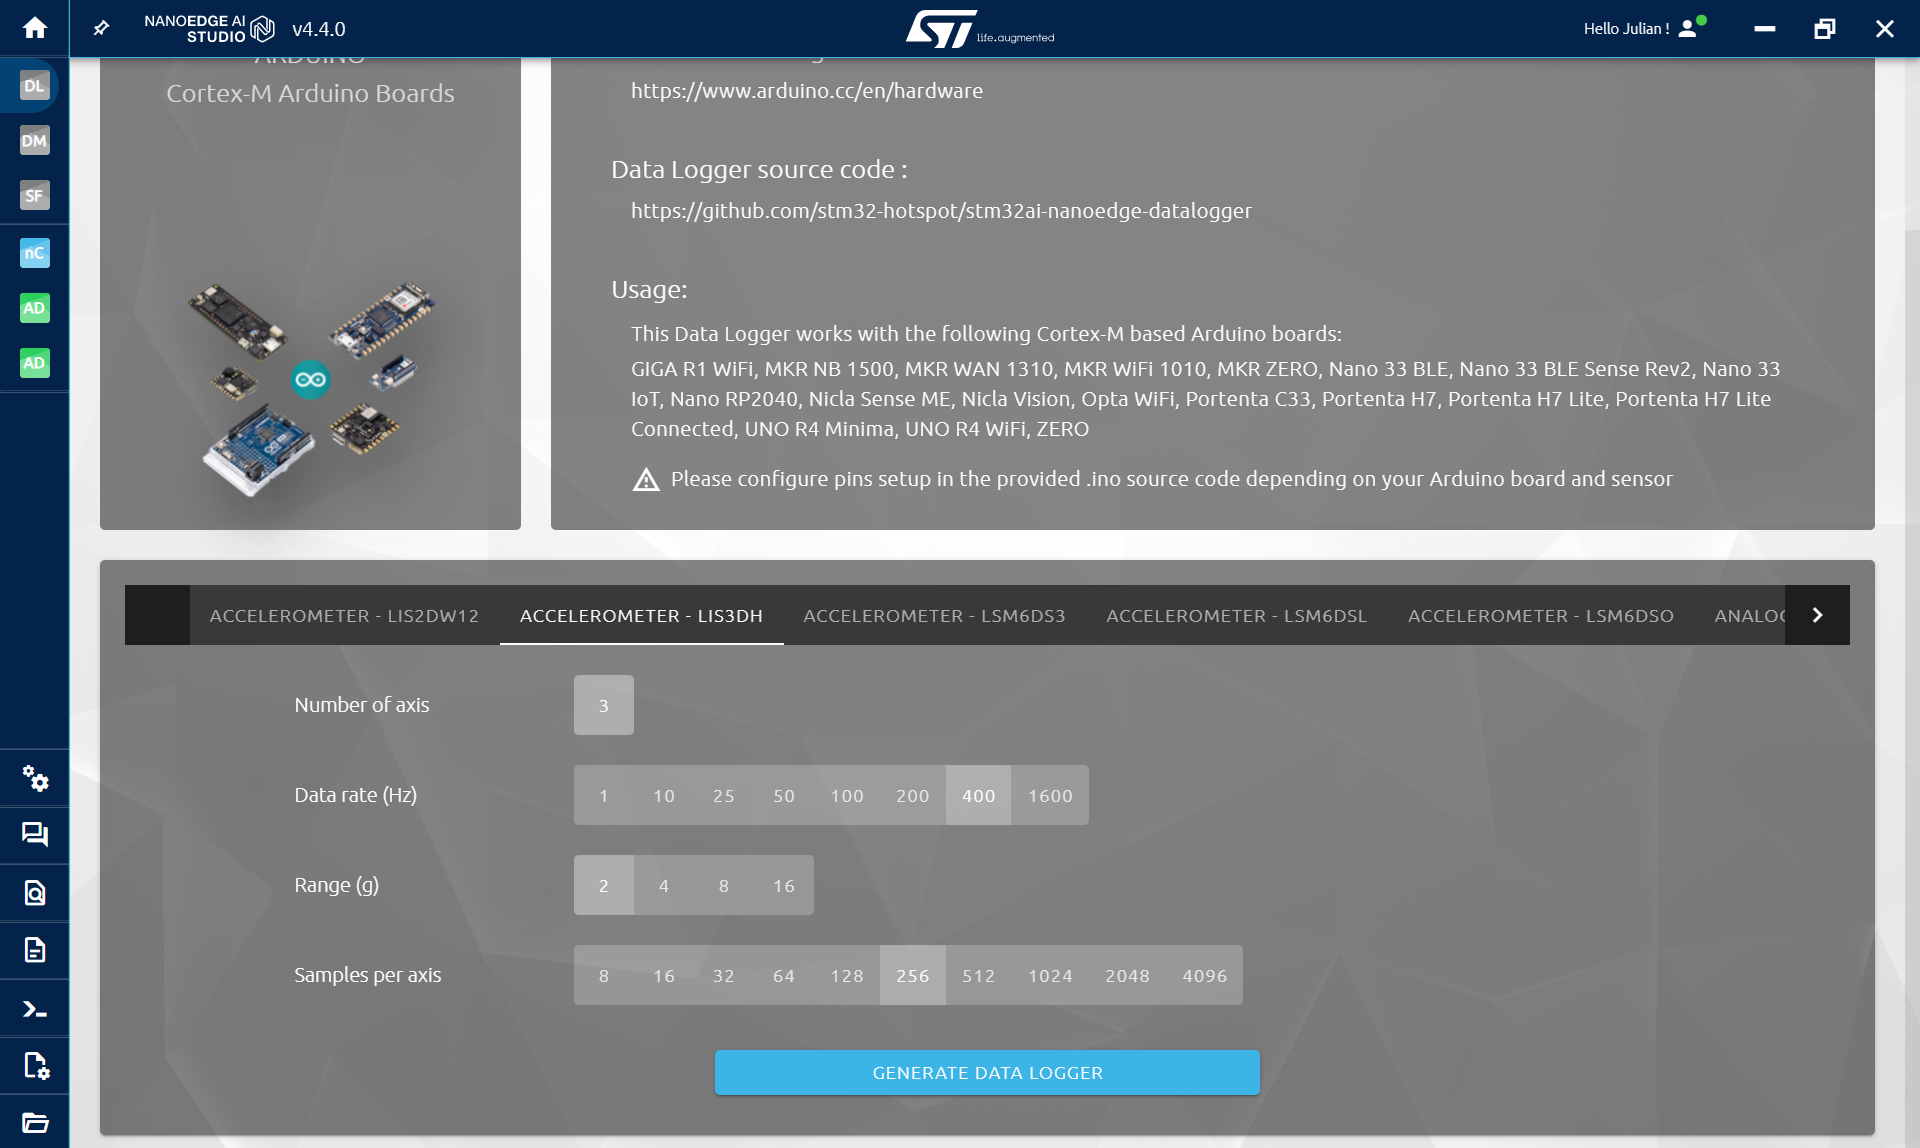The image size is (1920, 1148).
Task: Select 256 samples per axis
Action: [911, 974]
